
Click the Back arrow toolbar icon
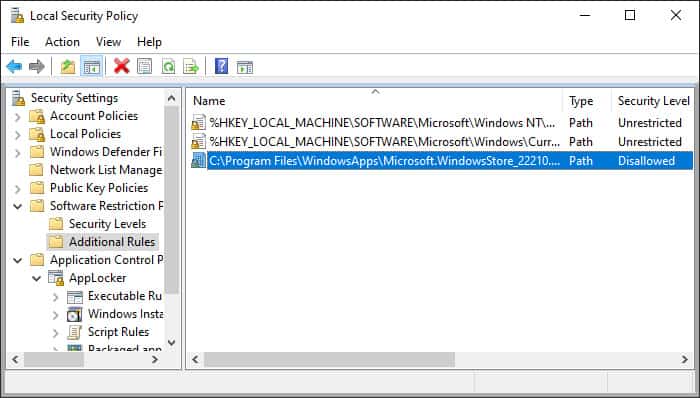click(14, 67)
